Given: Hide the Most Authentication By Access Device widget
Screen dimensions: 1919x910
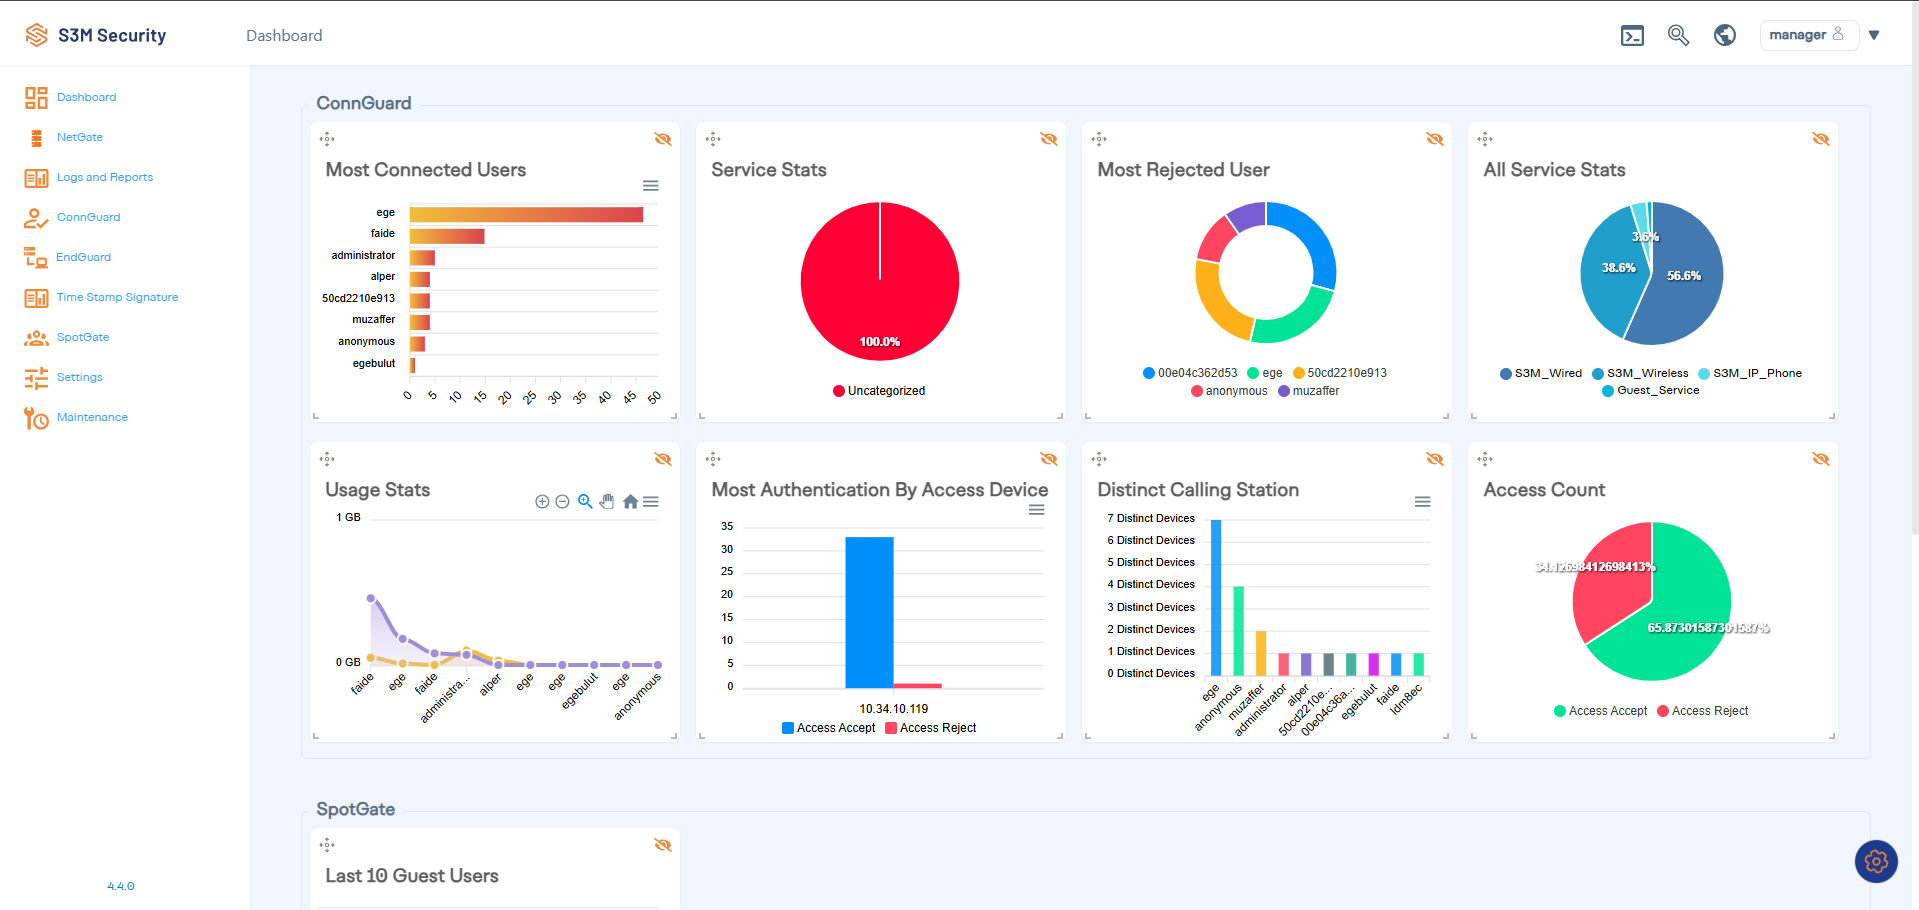Looking at the screenshot, I should [x=1049, y=459].
